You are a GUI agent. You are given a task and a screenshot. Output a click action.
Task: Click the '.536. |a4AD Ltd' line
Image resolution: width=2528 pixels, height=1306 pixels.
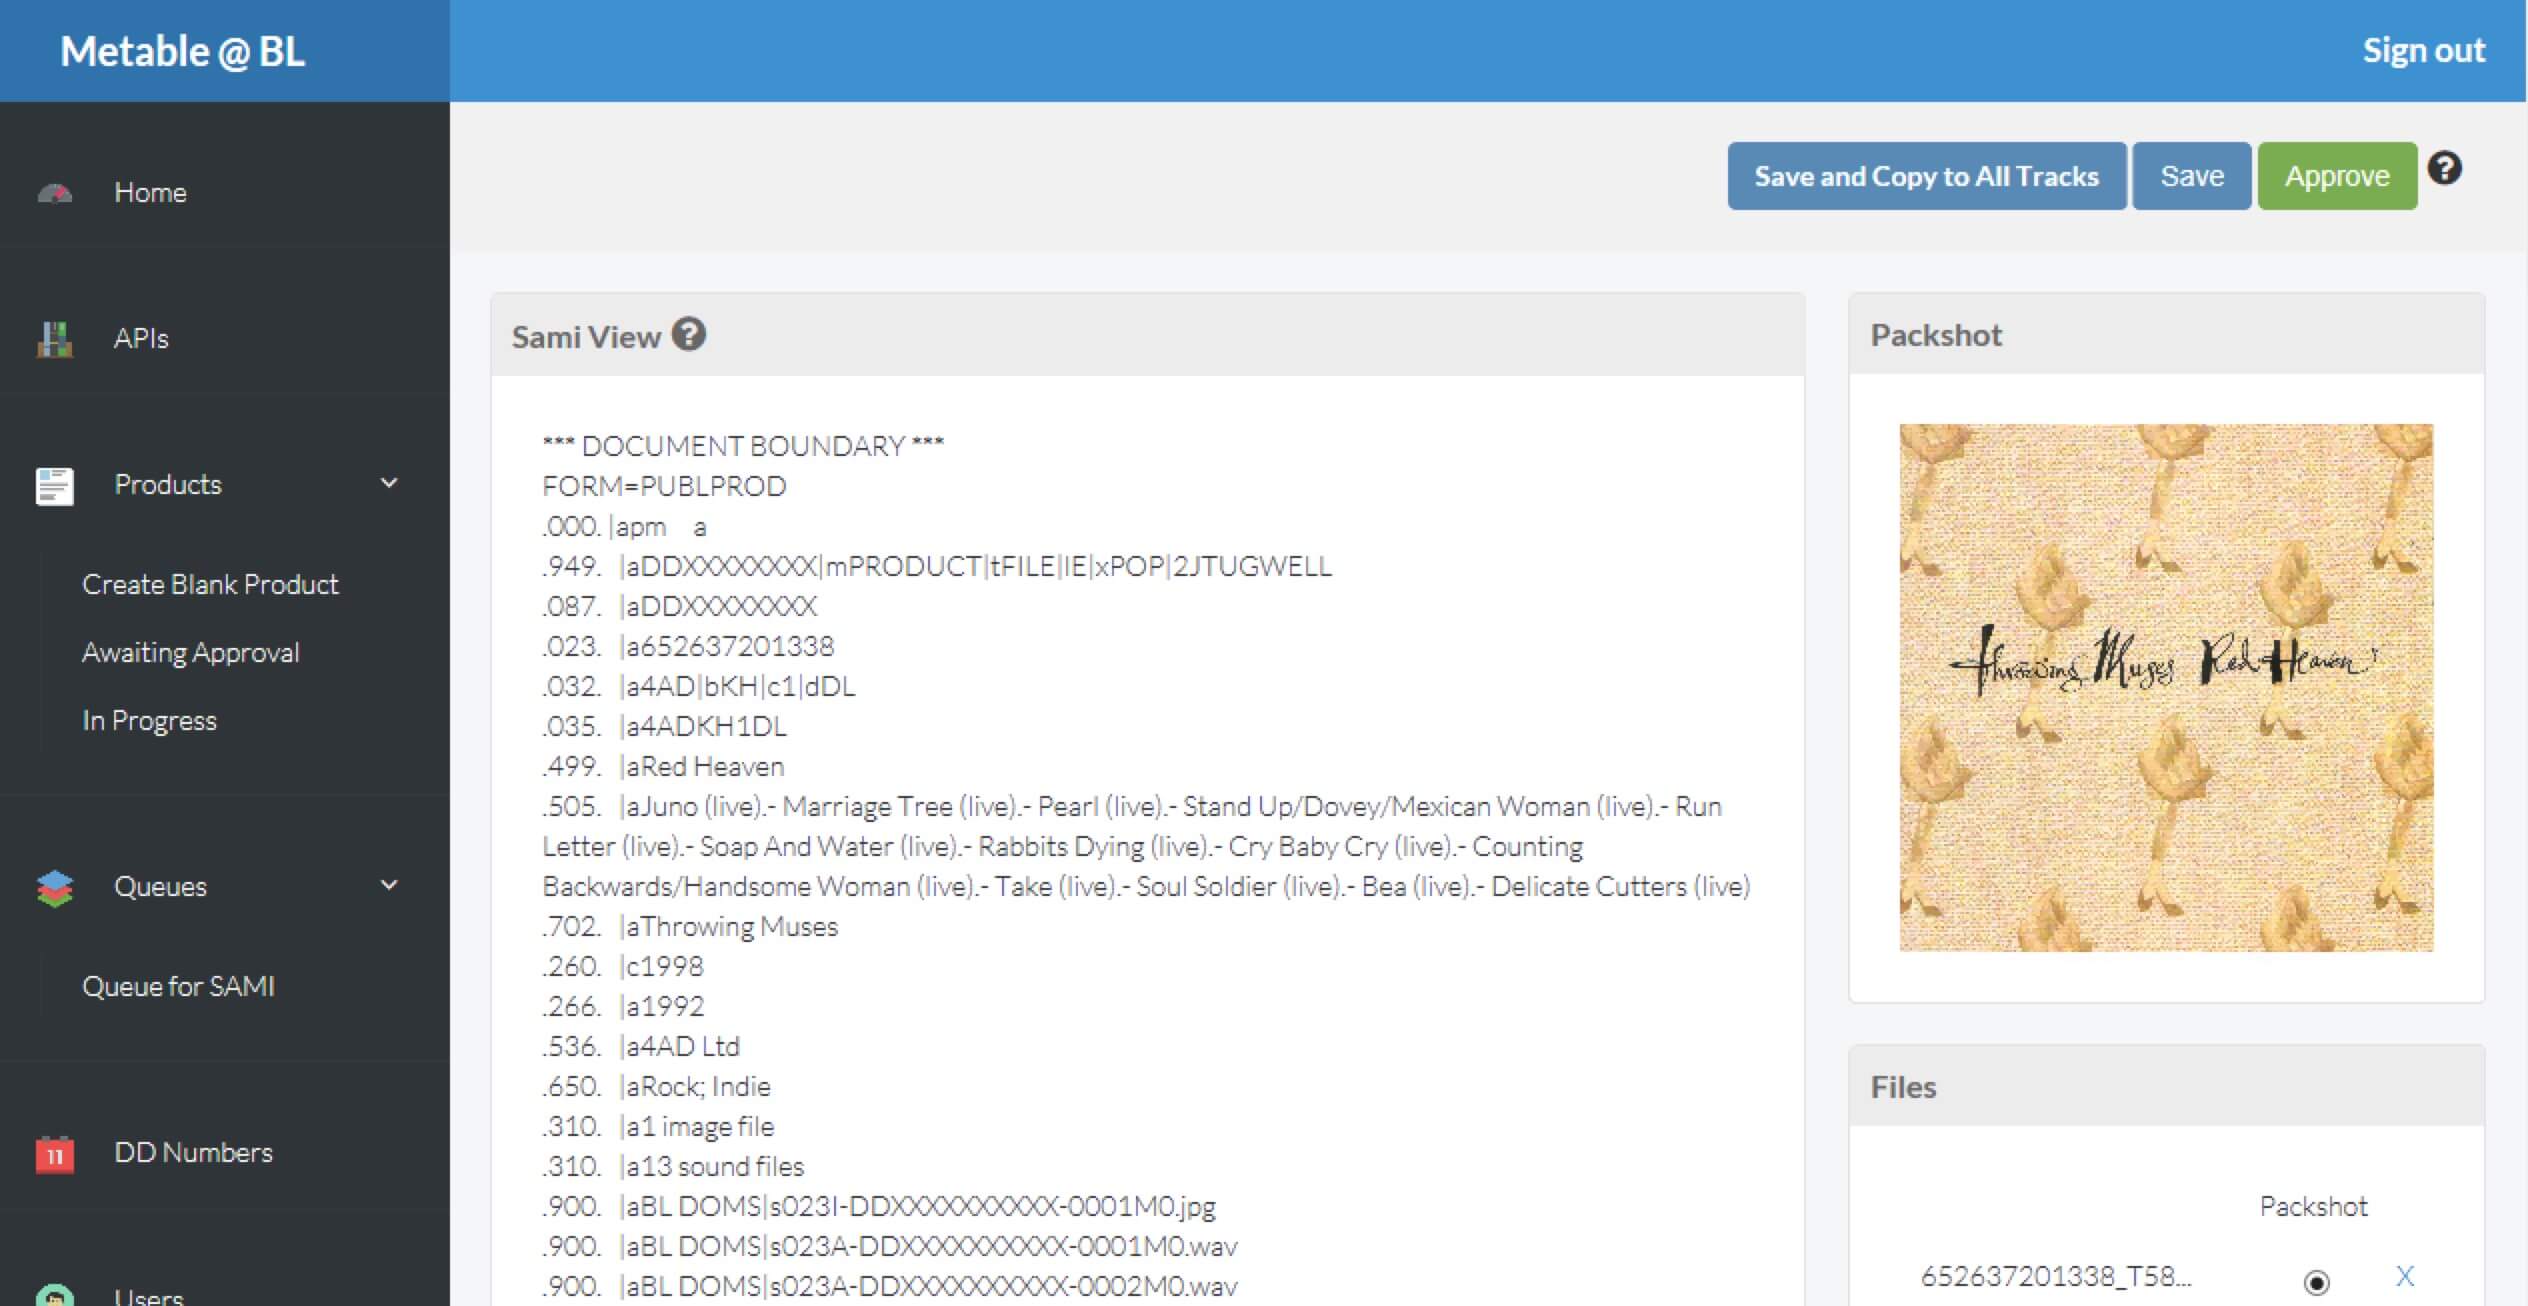[641, 1046]
